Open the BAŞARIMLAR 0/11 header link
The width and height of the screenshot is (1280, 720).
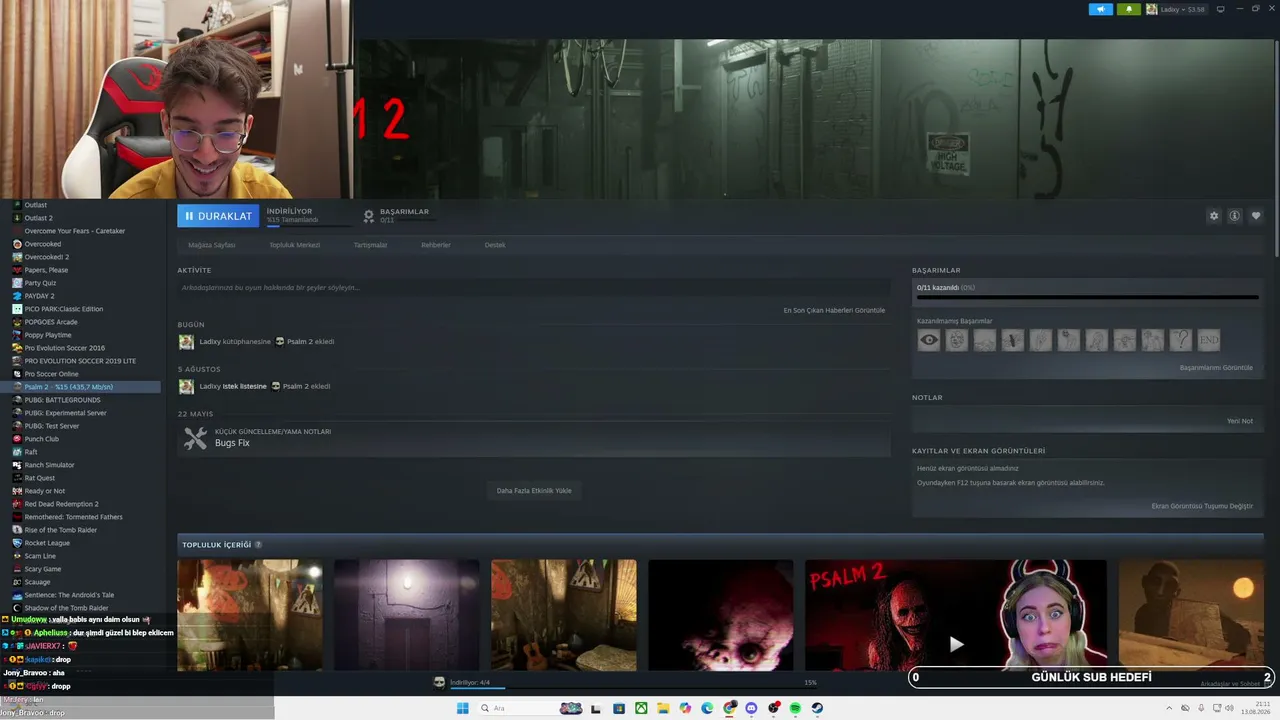click(396, 215)
